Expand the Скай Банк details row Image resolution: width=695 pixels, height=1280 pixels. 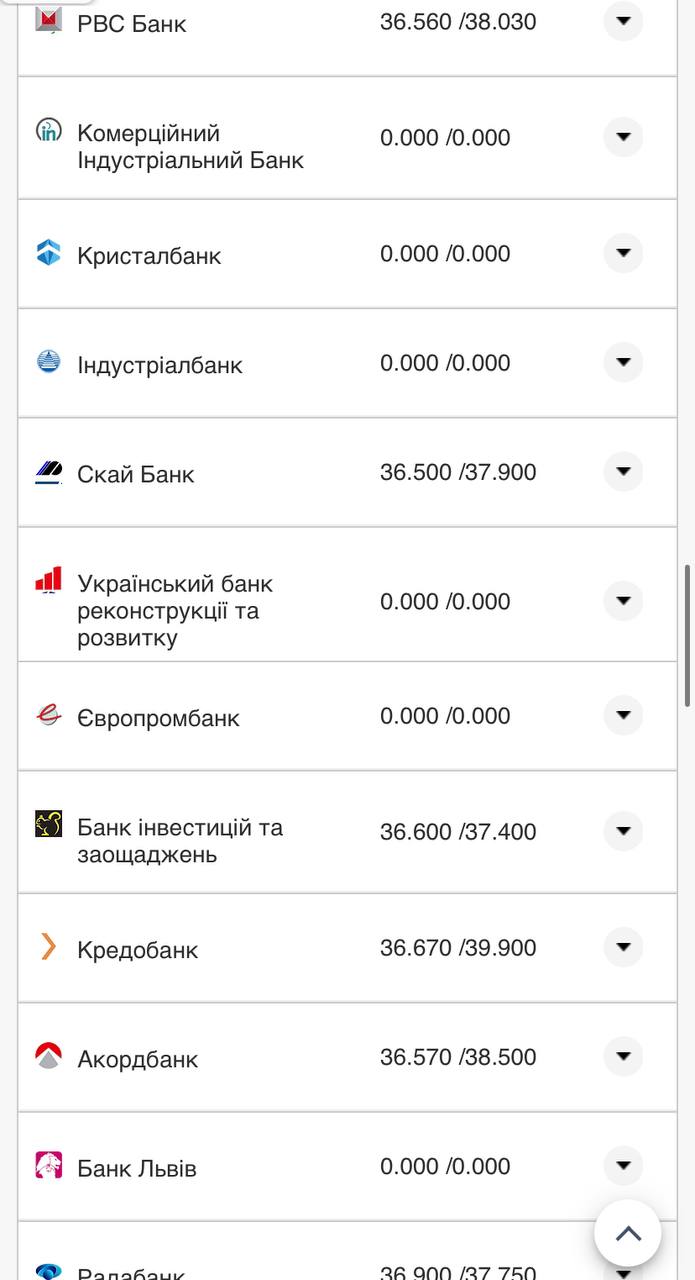623,471
